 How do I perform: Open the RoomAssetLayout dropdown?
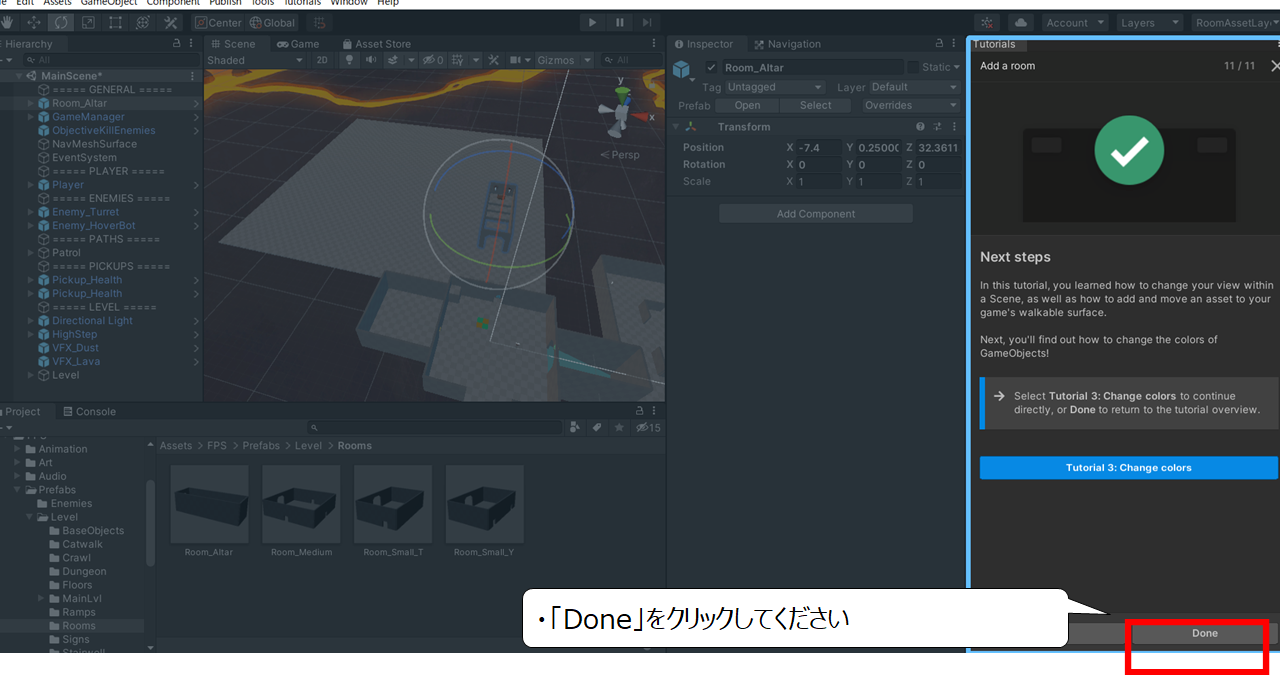tap(1235, 22)
